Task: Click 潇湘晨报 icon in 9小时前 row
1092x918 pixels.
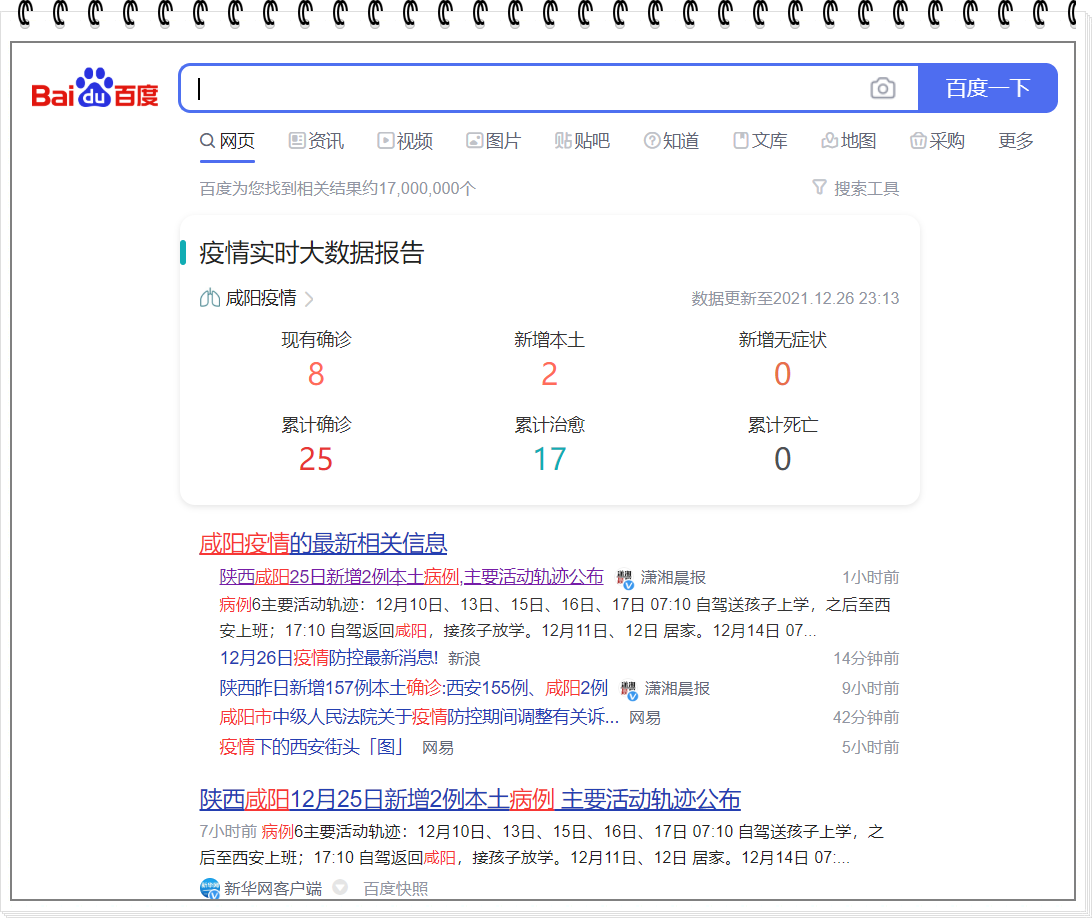Action: [629, 690]
